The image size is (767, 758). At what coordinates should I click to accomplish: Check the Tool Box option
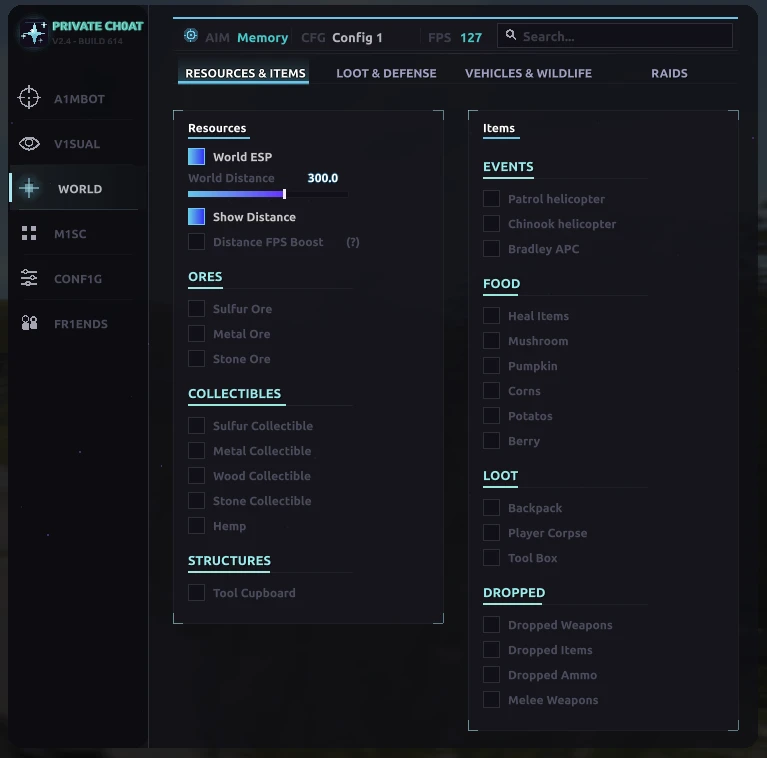pos(492,557)
